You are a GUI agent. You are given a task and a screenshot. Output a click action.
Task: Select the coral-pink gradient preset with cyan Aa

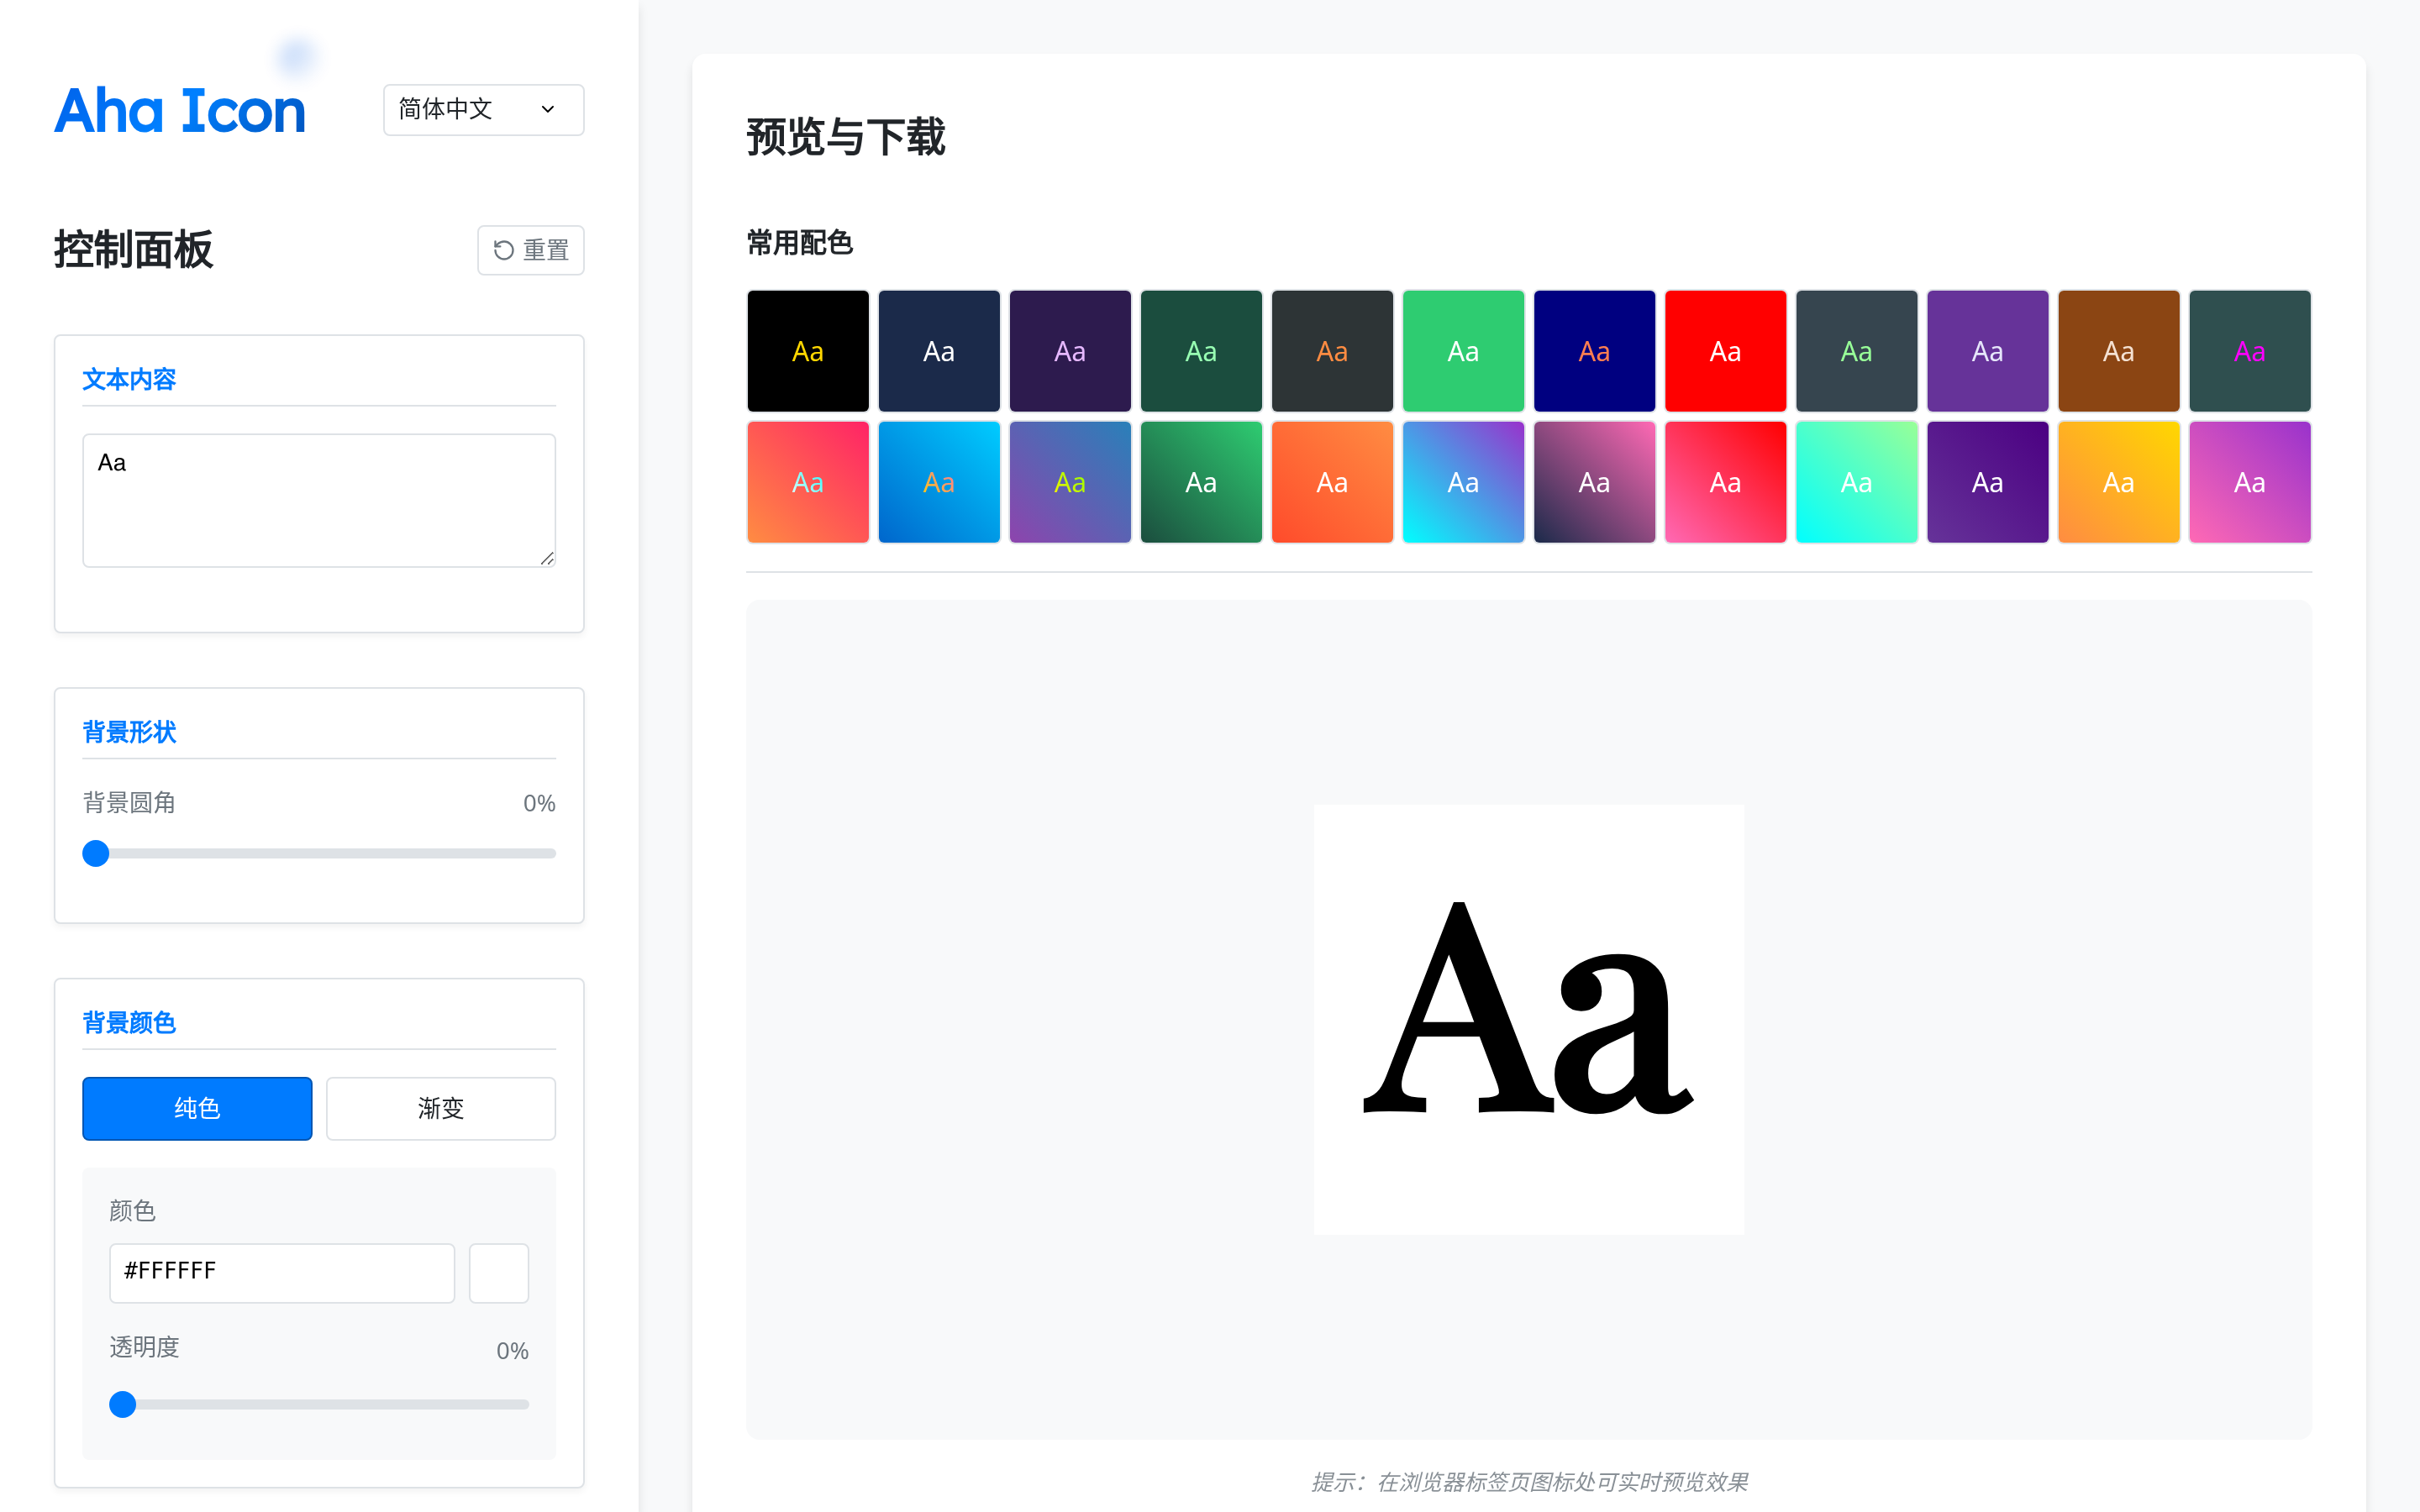click(x=808, y=482)
